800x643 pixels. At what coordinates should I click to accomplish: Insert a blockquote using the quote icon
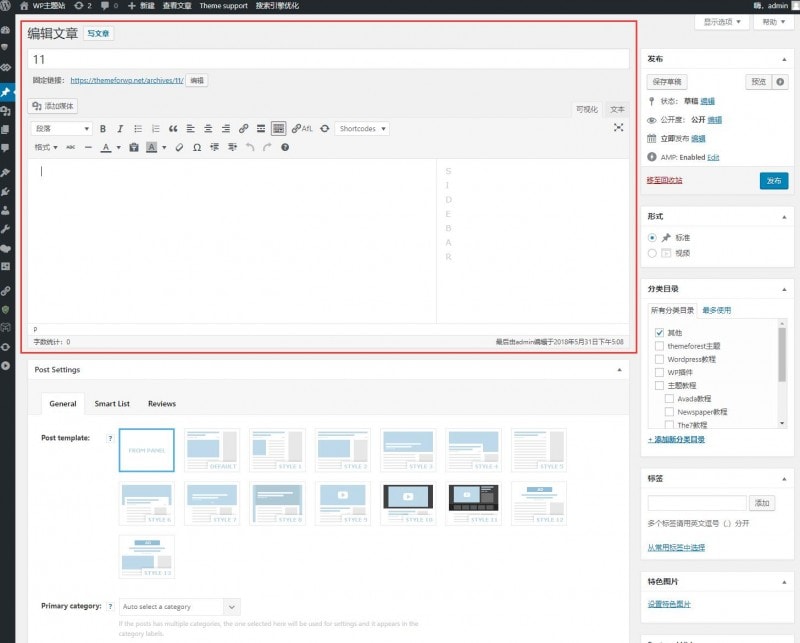click(173, 129)
